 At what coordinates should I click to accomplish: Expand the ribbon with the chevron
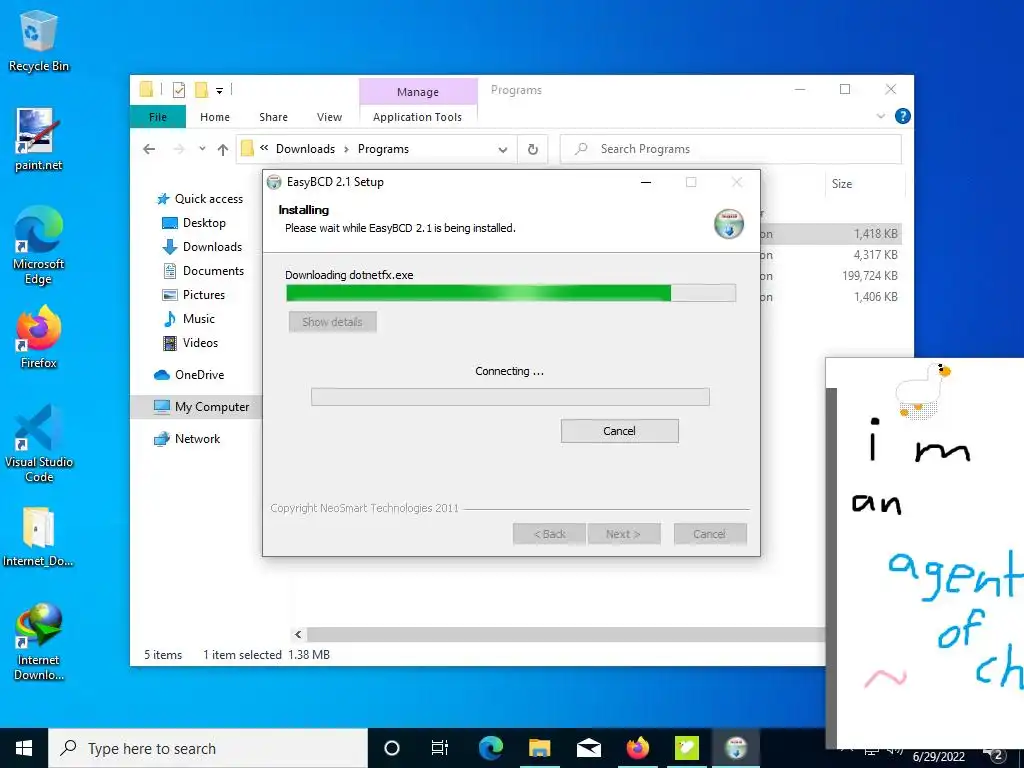coord(880,116)
